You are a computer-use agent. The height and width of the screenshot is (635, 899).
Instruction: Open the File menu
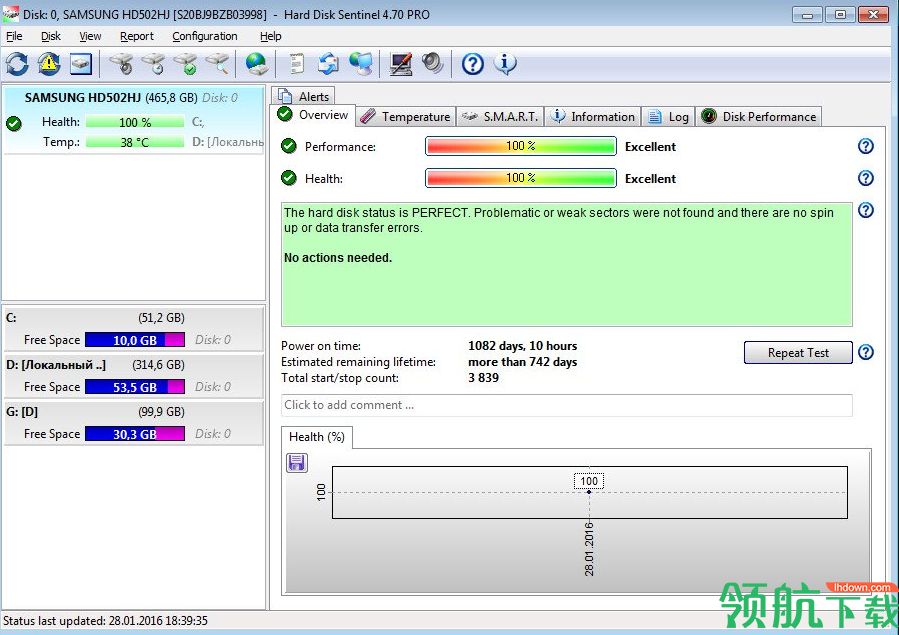point(14,36)
